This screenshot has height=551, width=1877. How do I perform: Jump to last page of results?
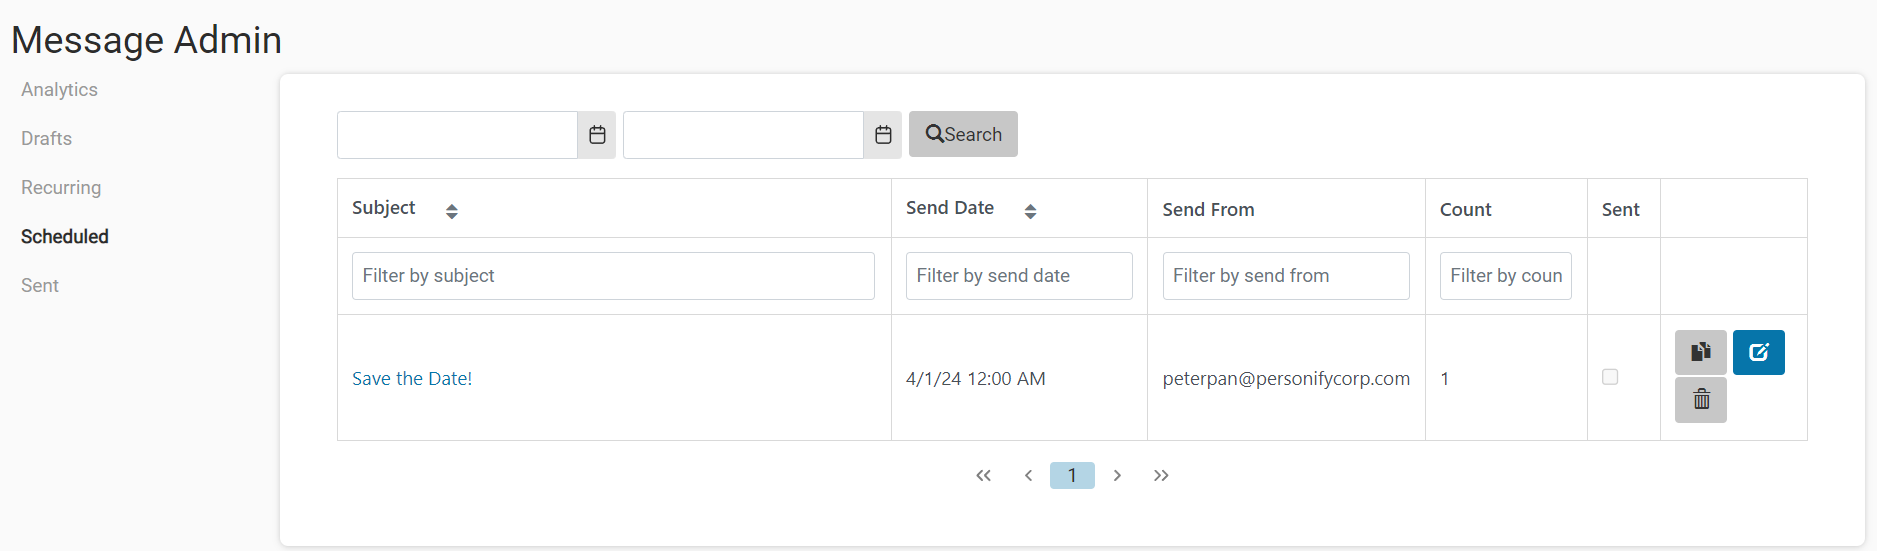point(1161,475)
